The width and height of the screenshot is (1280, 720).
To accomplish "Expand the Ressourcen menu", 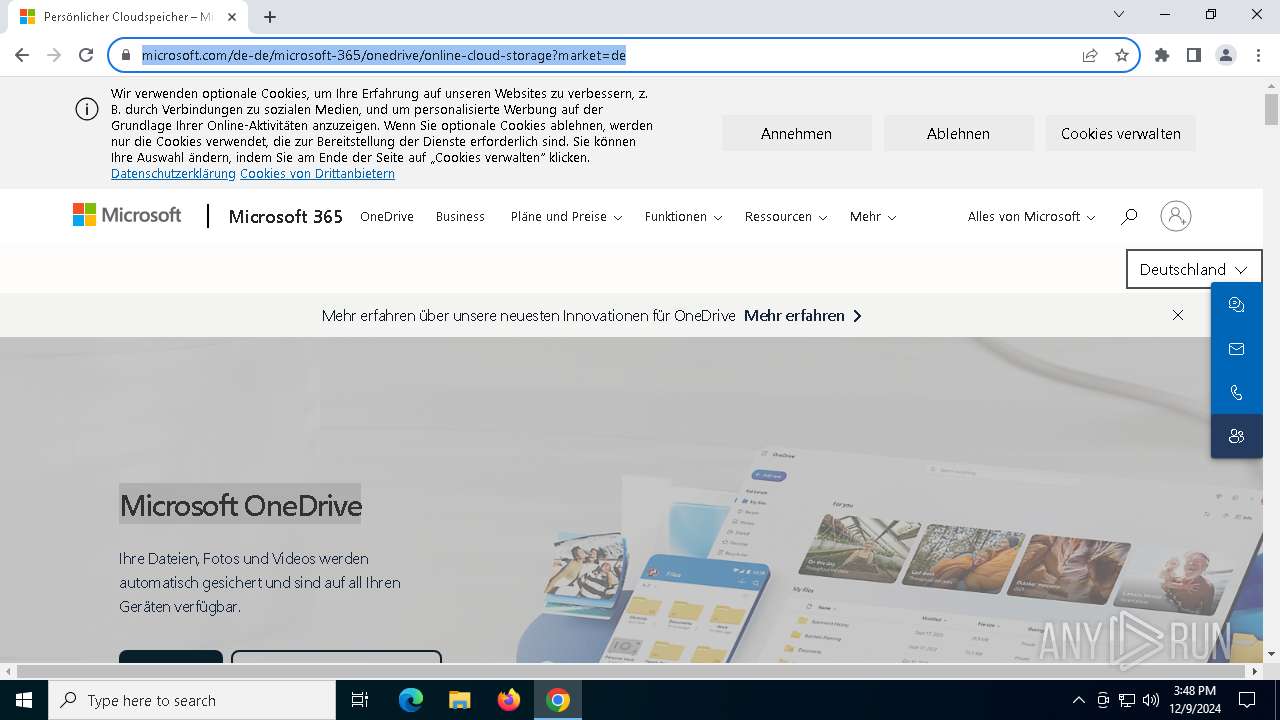I will (x=786, y=216).
